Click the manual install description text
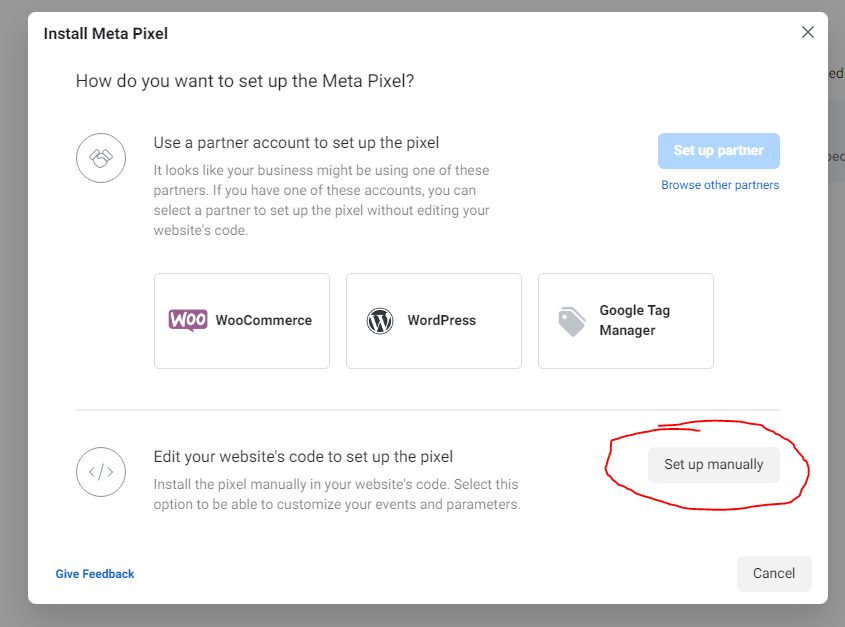The height and width of the screenshot is (627, 845). click(x=337, y=494)
